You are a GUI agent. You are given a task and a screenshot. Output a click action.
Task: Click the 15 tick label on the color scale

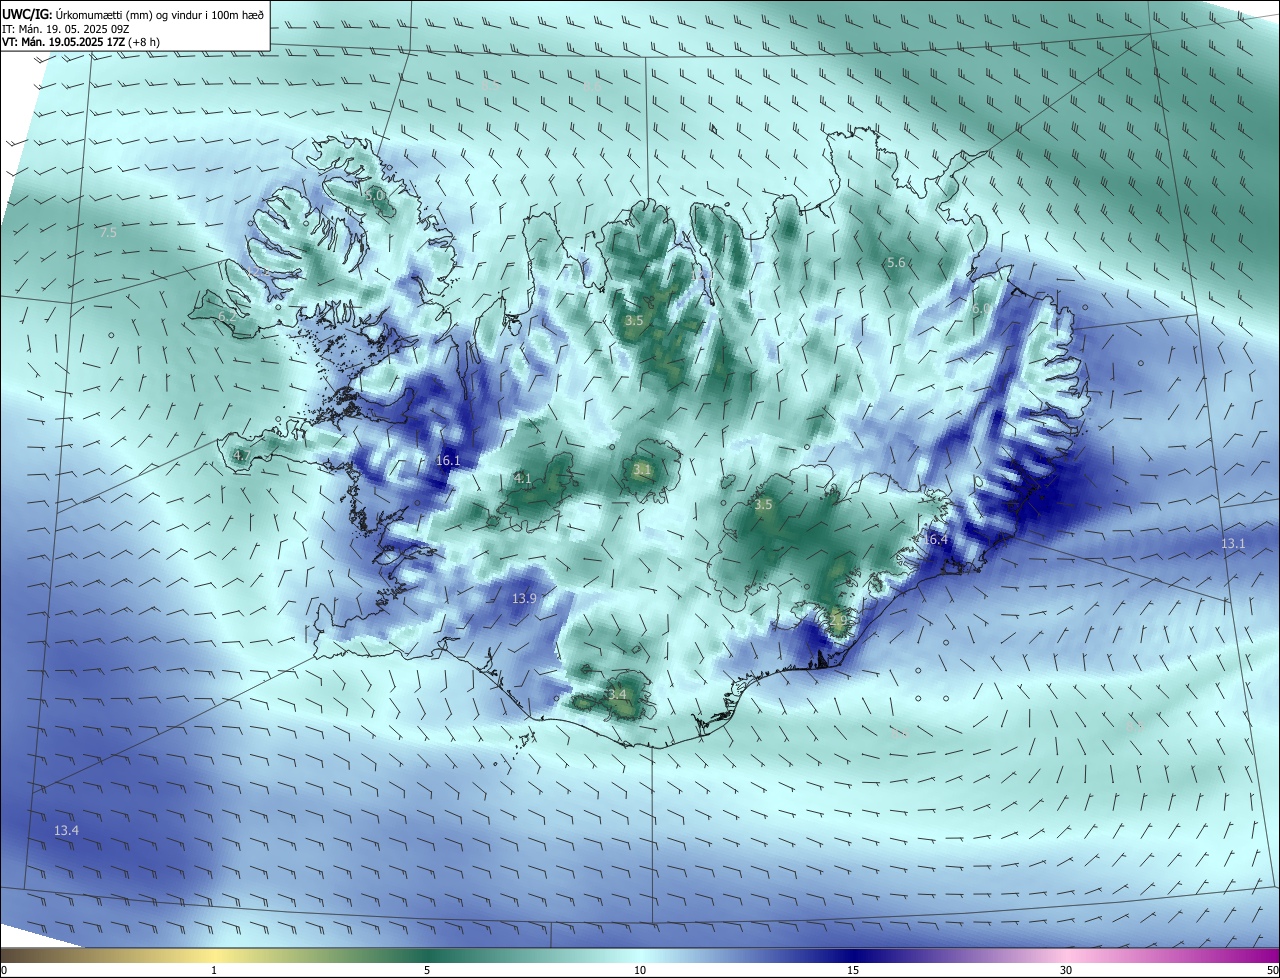coord(853,971)
